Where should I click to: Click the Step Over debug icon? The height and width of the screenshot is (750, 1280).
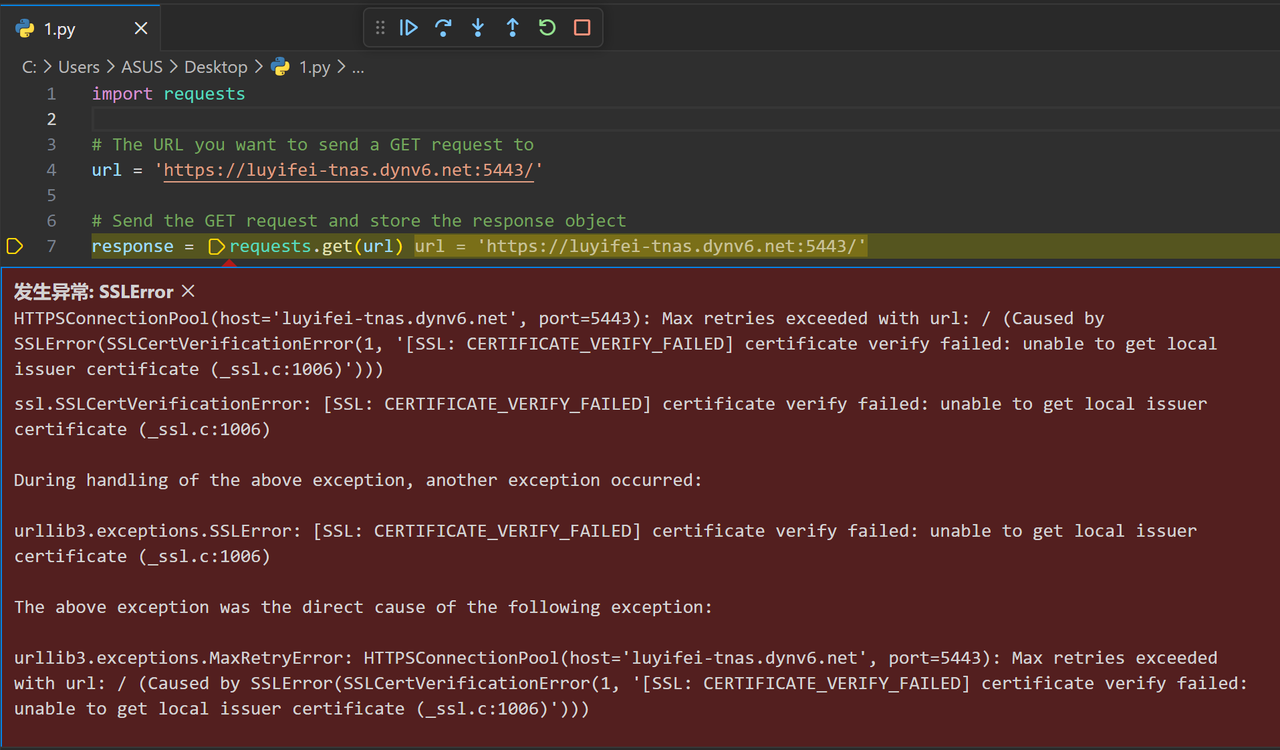[443, 28]
